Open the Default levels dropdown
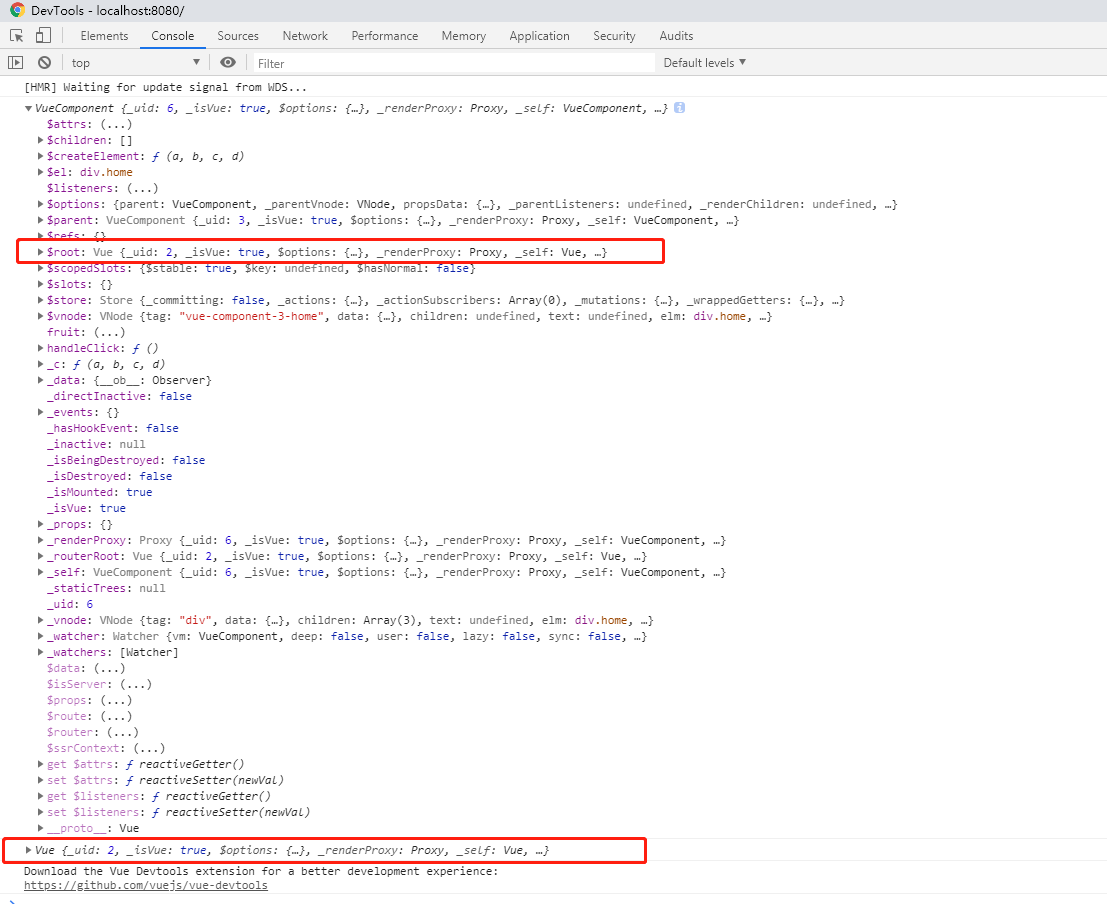Image resolution: width=1107 pixels, height=904 pixels. [x=705, y=63]
